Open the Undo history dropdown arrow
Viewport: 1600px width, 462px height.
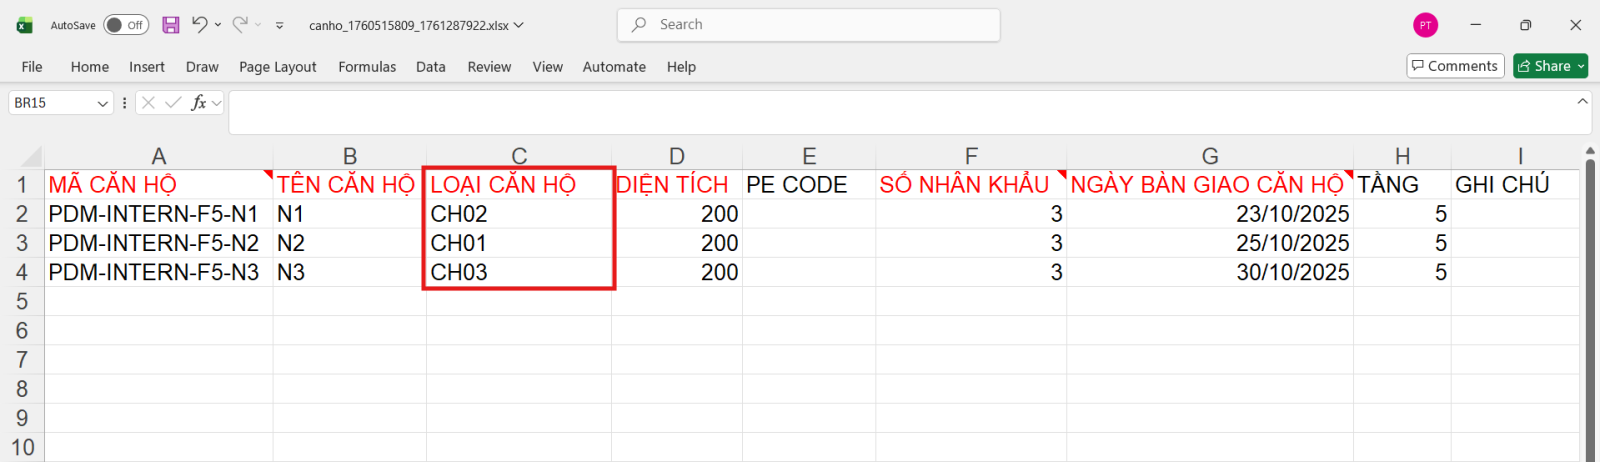point(218,25)
